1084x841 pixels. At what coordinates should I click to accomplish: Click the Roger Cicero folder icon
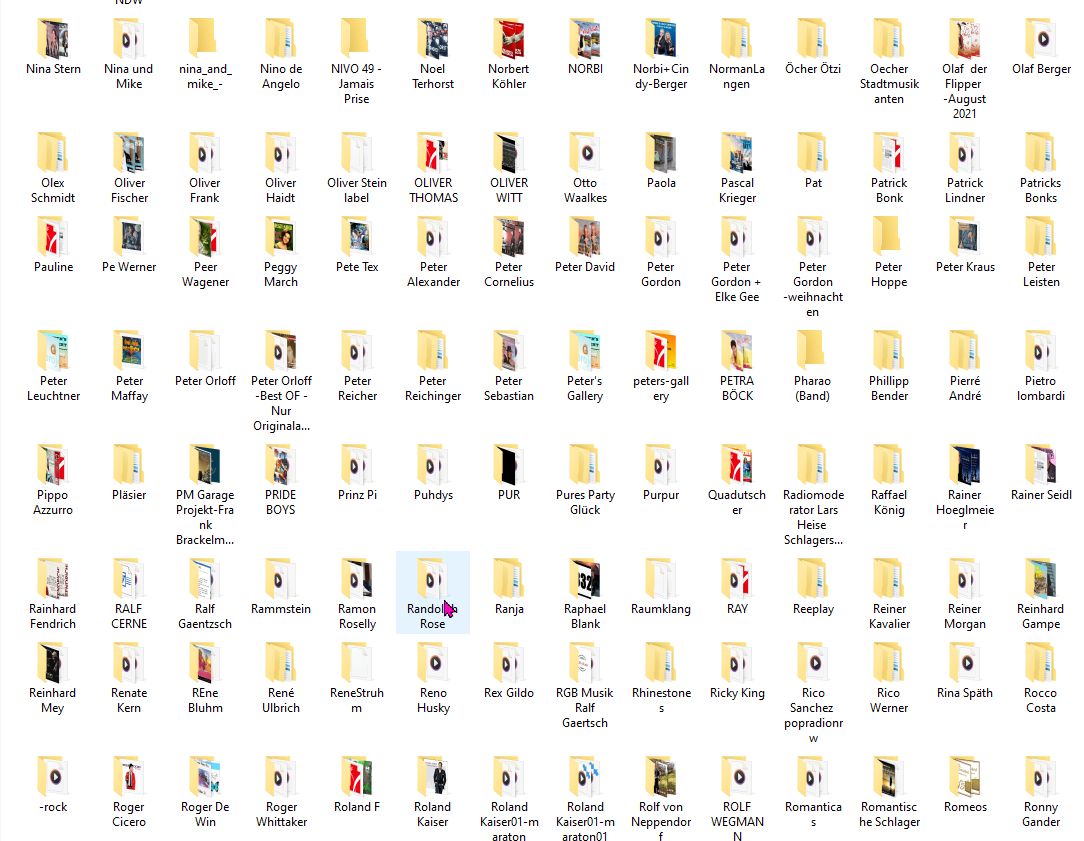click(129, 777)
